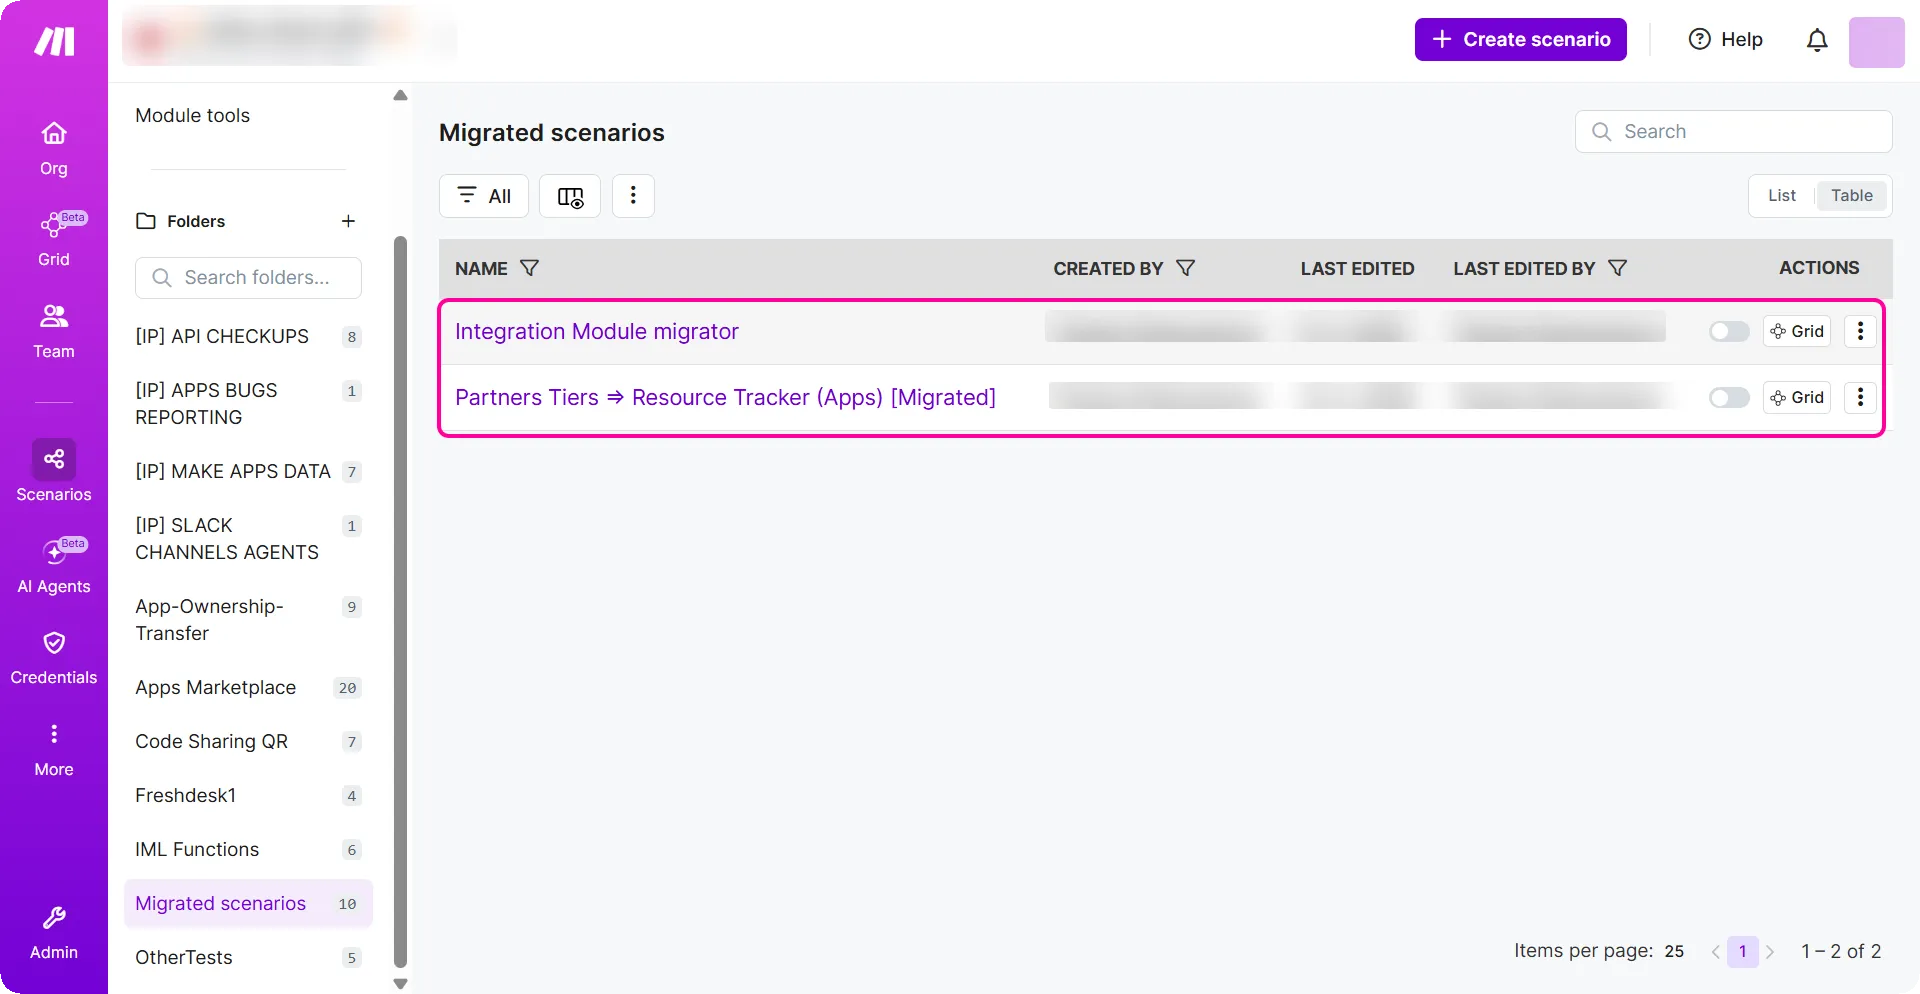
Task: Open [IP] API CHECKUPS folder
Action: [x=248, y=337]
